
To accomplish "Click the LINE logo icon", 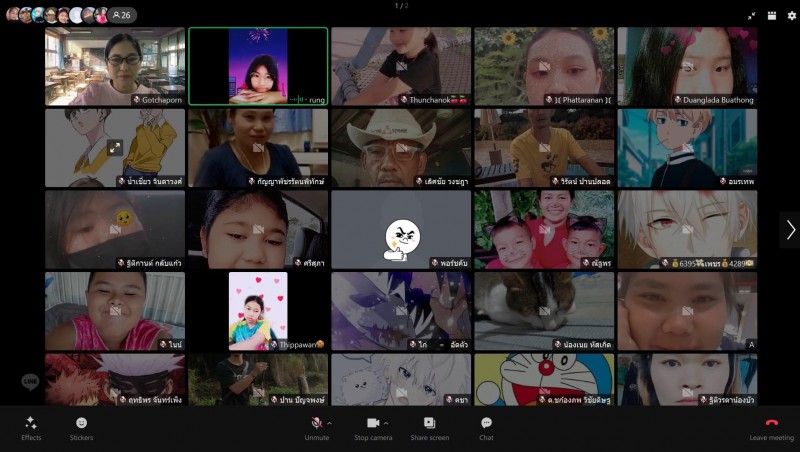I will pos(30,382).
